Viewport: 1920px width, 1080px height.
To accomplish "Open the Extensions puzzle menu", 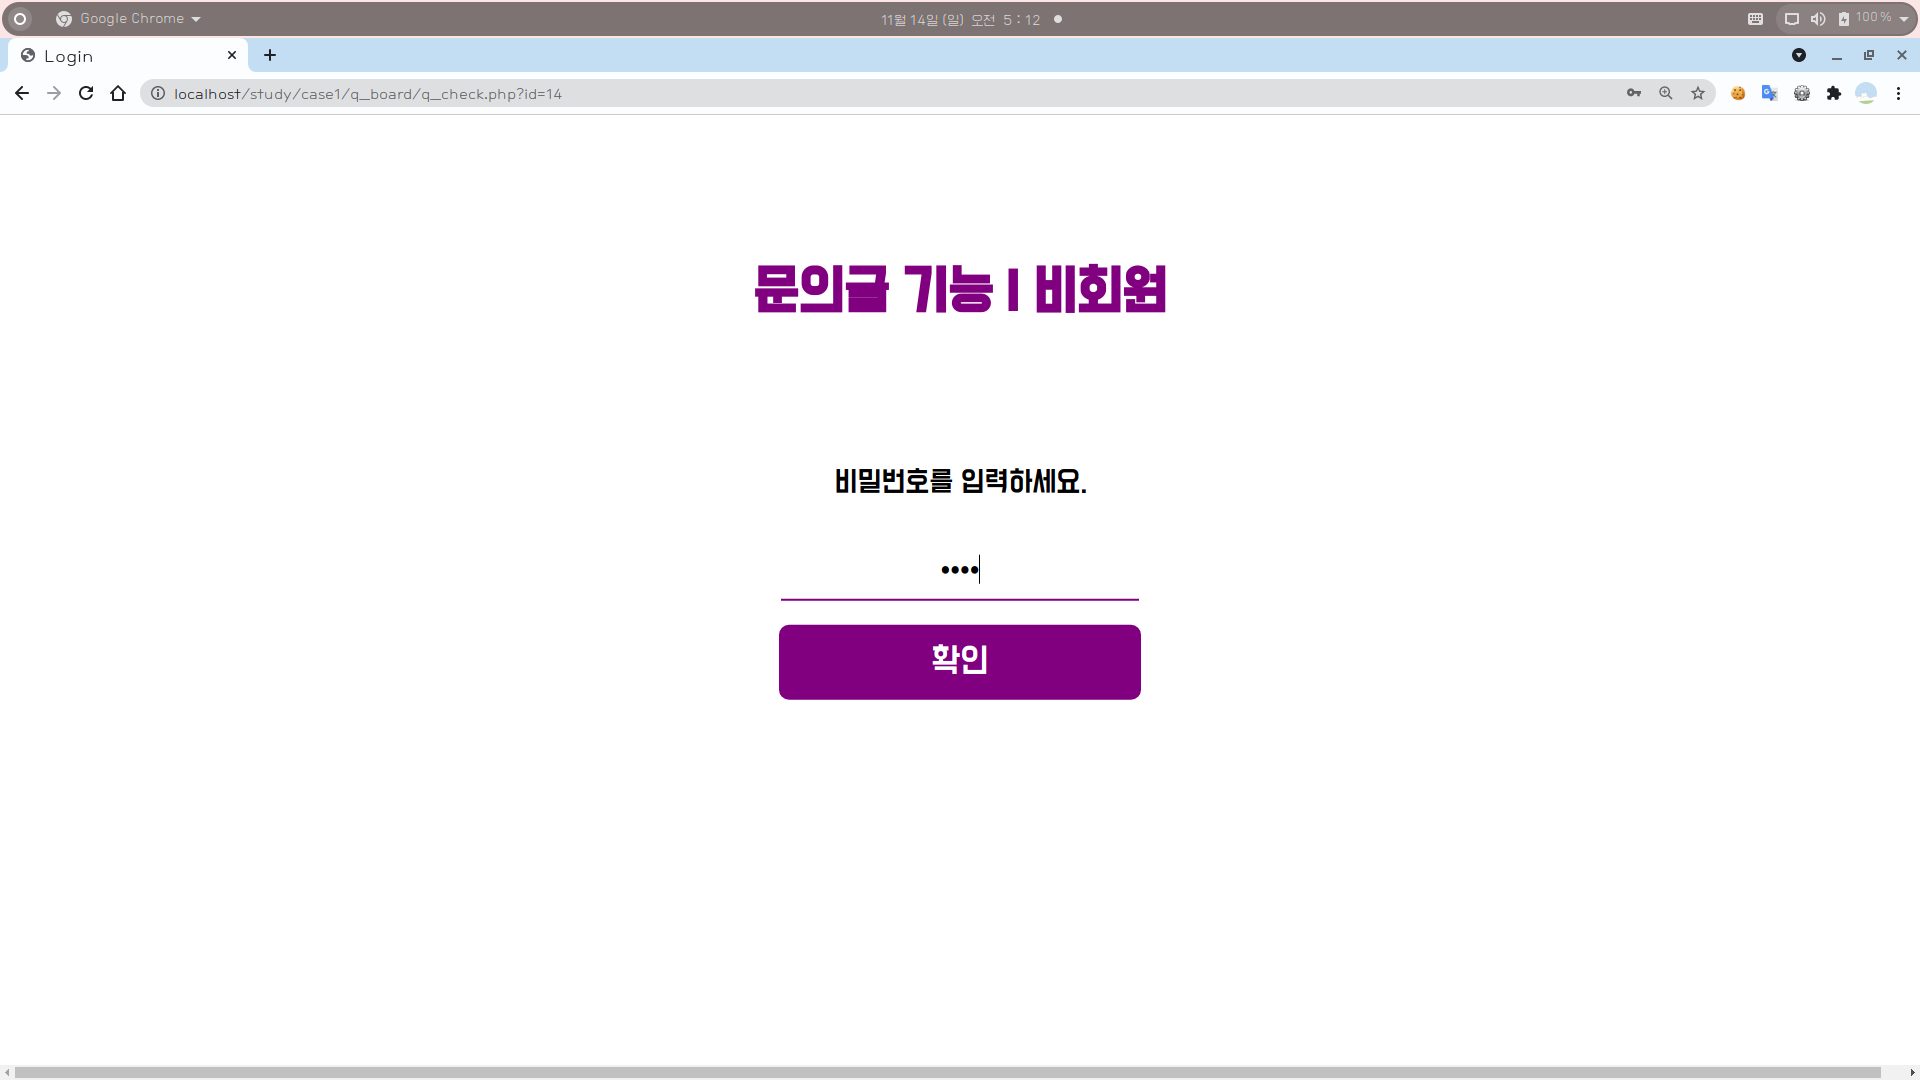I will tap(1834, 93).
